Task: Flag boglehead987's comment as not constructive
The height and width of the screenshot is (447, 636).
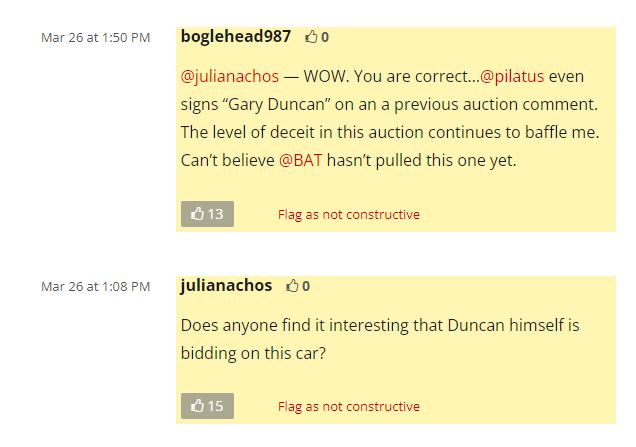Action: (348, 215)
